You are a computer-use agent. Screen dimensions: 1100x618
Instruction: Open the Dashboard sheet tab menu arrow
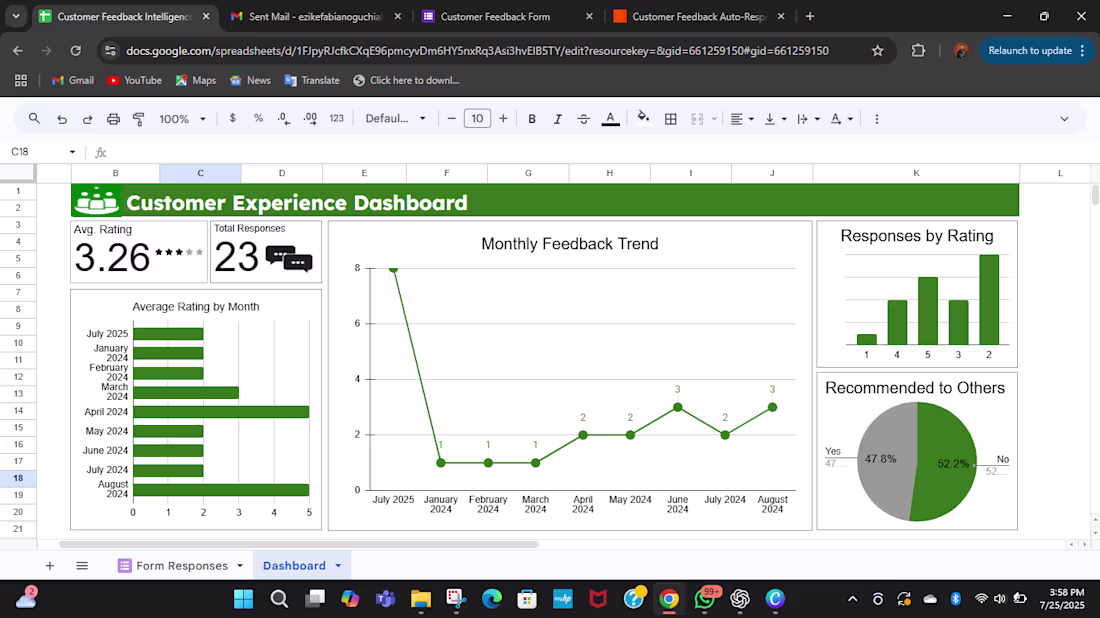point(338,566)
